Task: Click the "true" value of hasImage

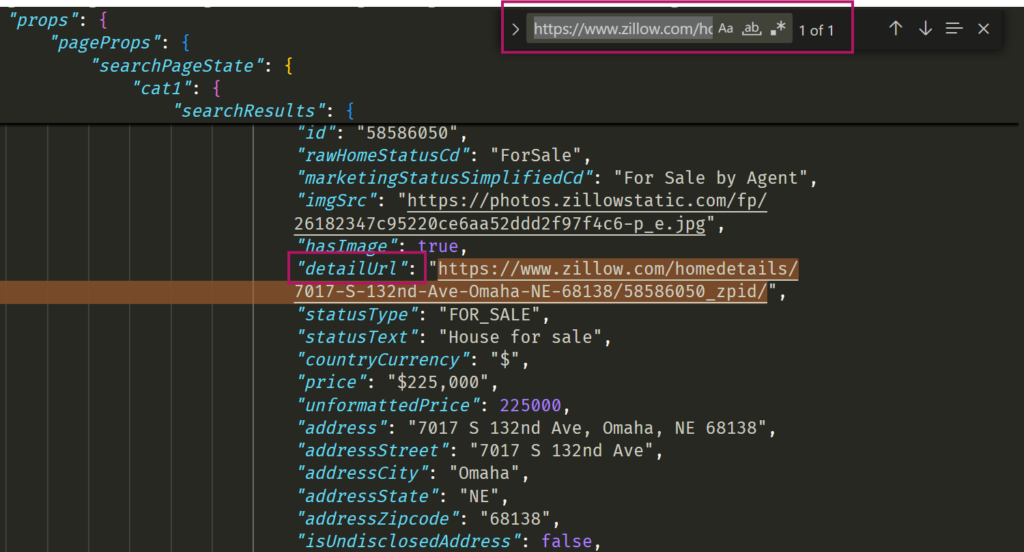Action: [438, 246]
